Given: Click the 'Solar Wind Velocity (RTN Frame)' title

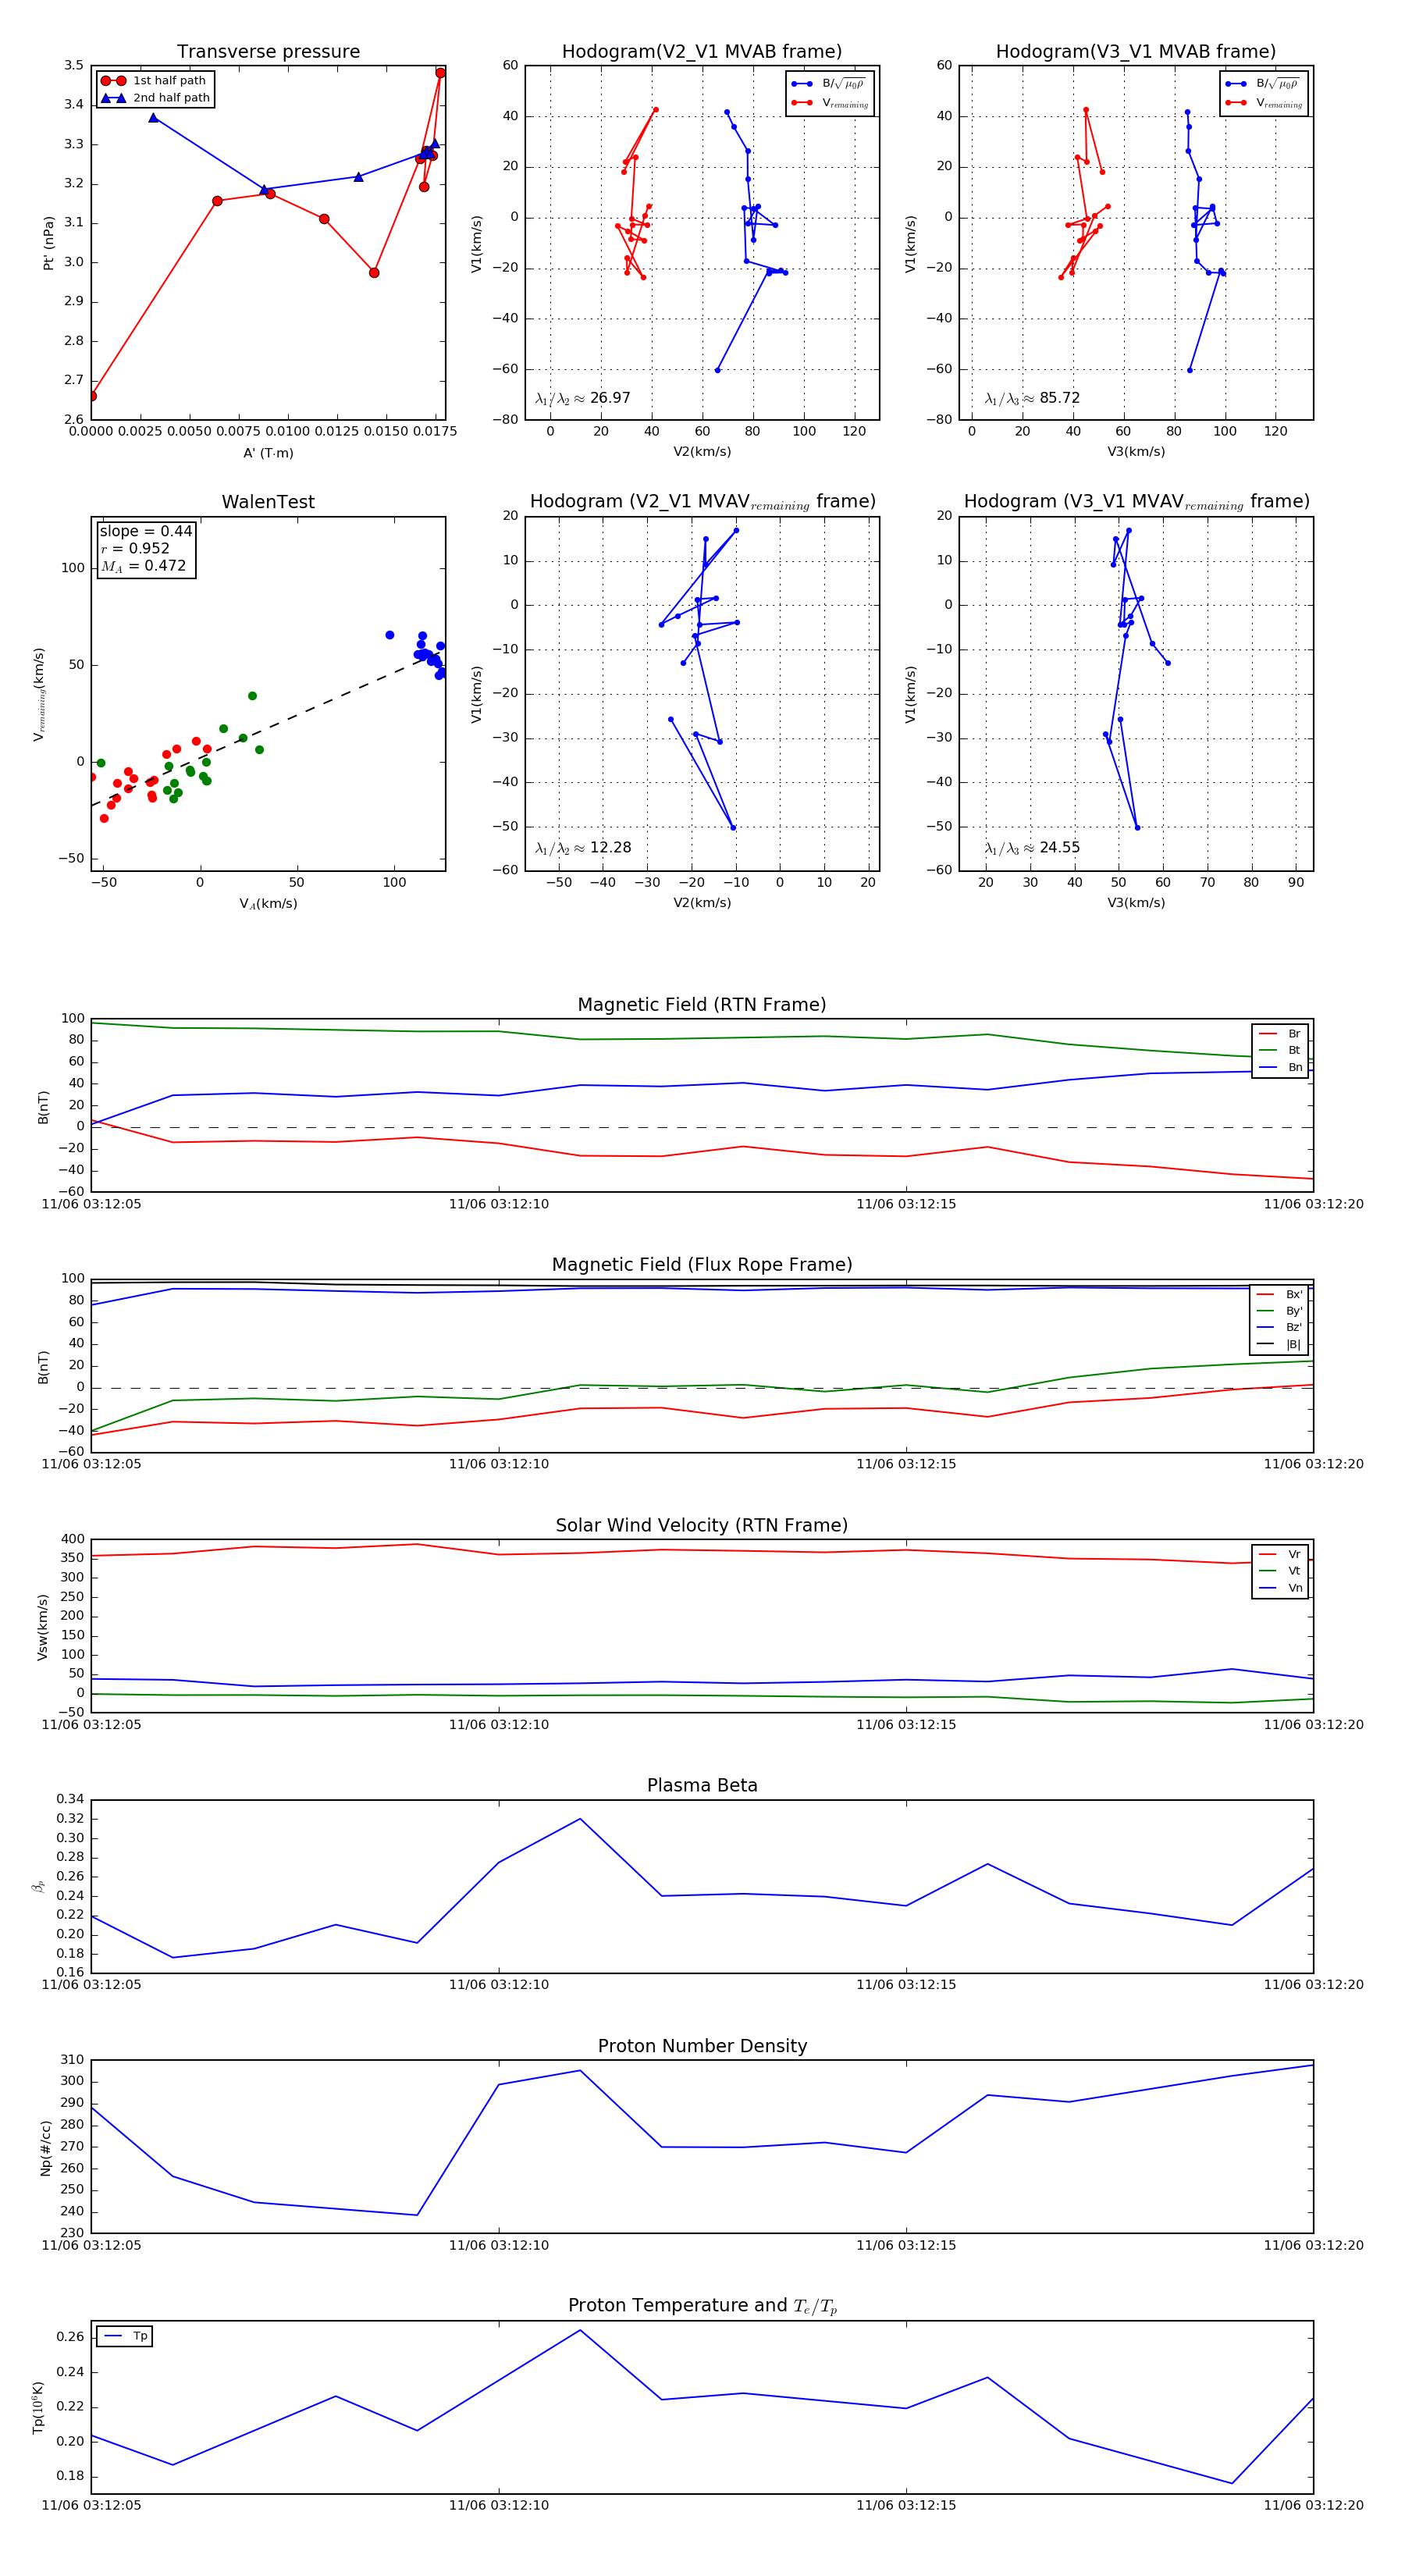Looking at the screenshot, I should click(x=702, y=1526).
